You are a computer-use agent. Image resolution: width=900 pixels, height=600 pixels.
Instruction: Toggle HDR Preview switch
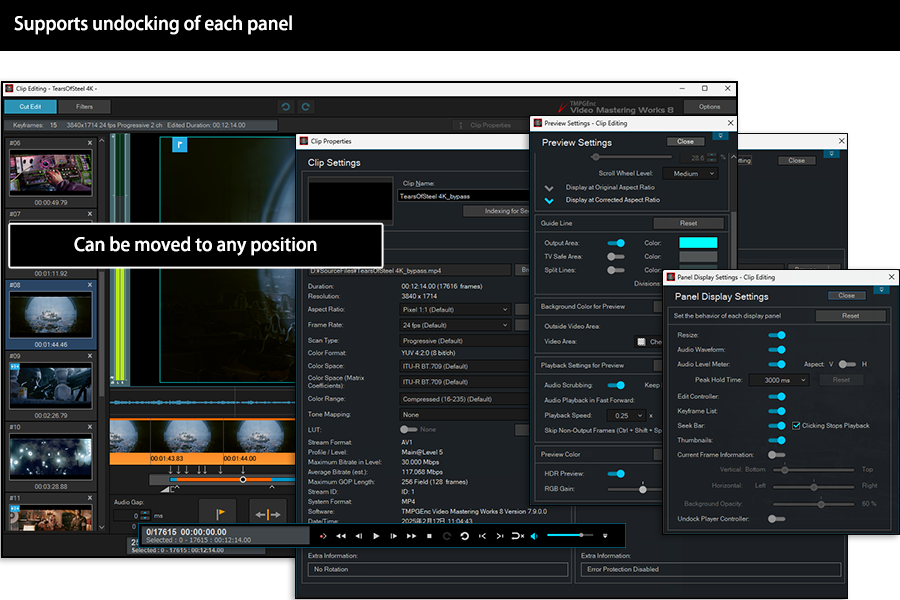point(616,474)
